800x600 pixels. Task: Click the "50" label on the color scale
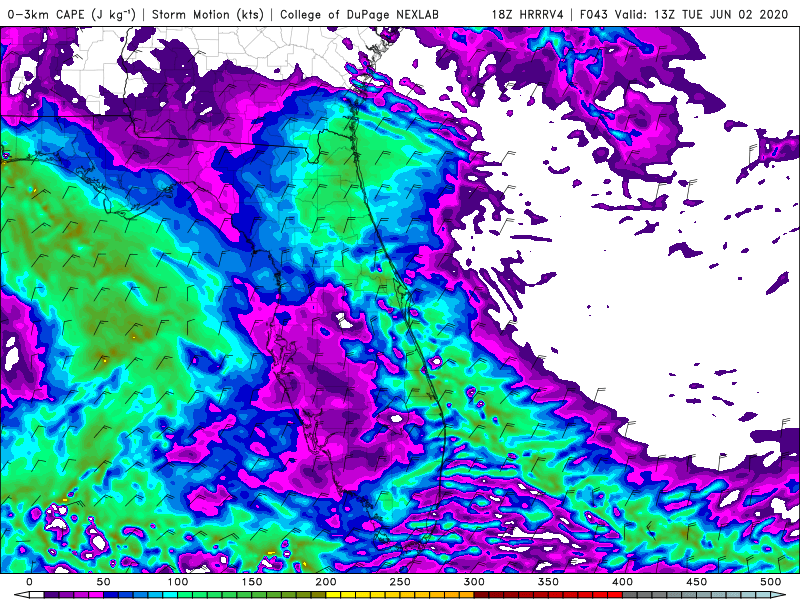click(x=103, y=582)
